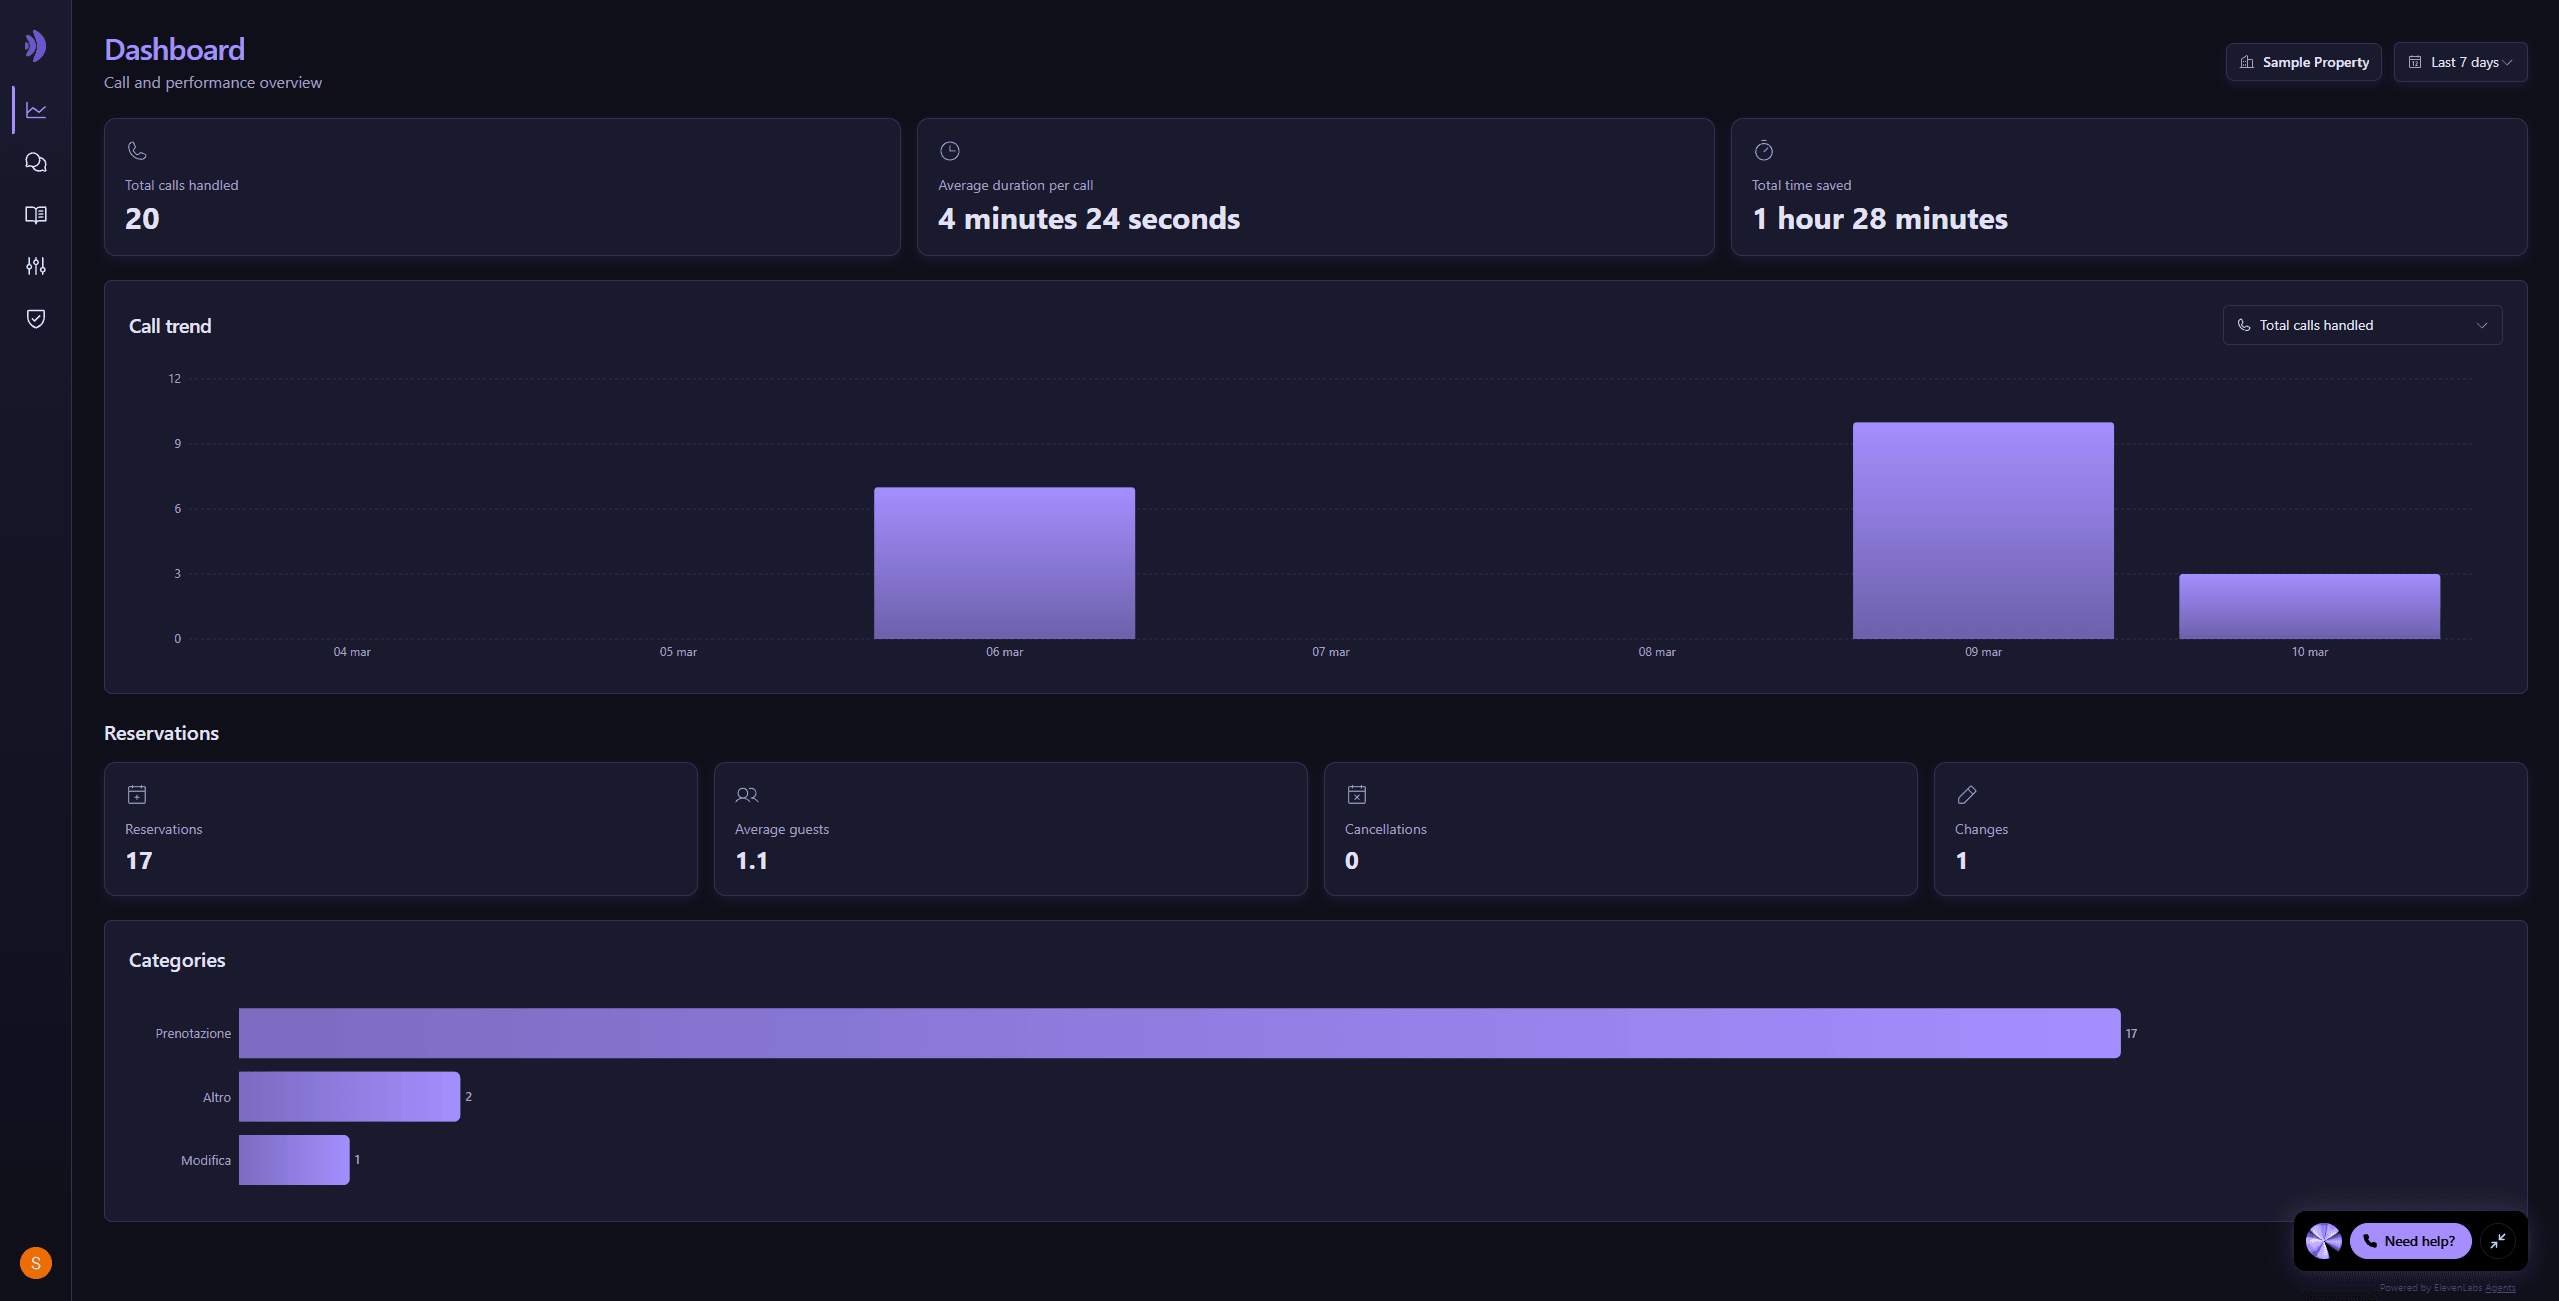Click the Altro category bar
Image resolution: width=2559 pixels, height=1301 pixels.
point(349,1096)
